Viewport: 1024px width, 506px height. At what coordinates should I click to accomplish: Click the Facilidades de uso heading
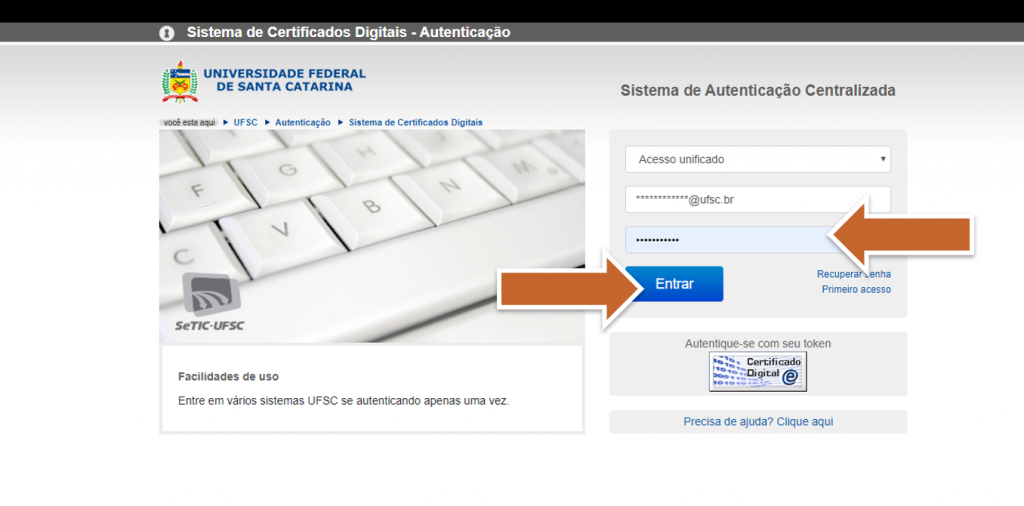[x=228, y=377]
